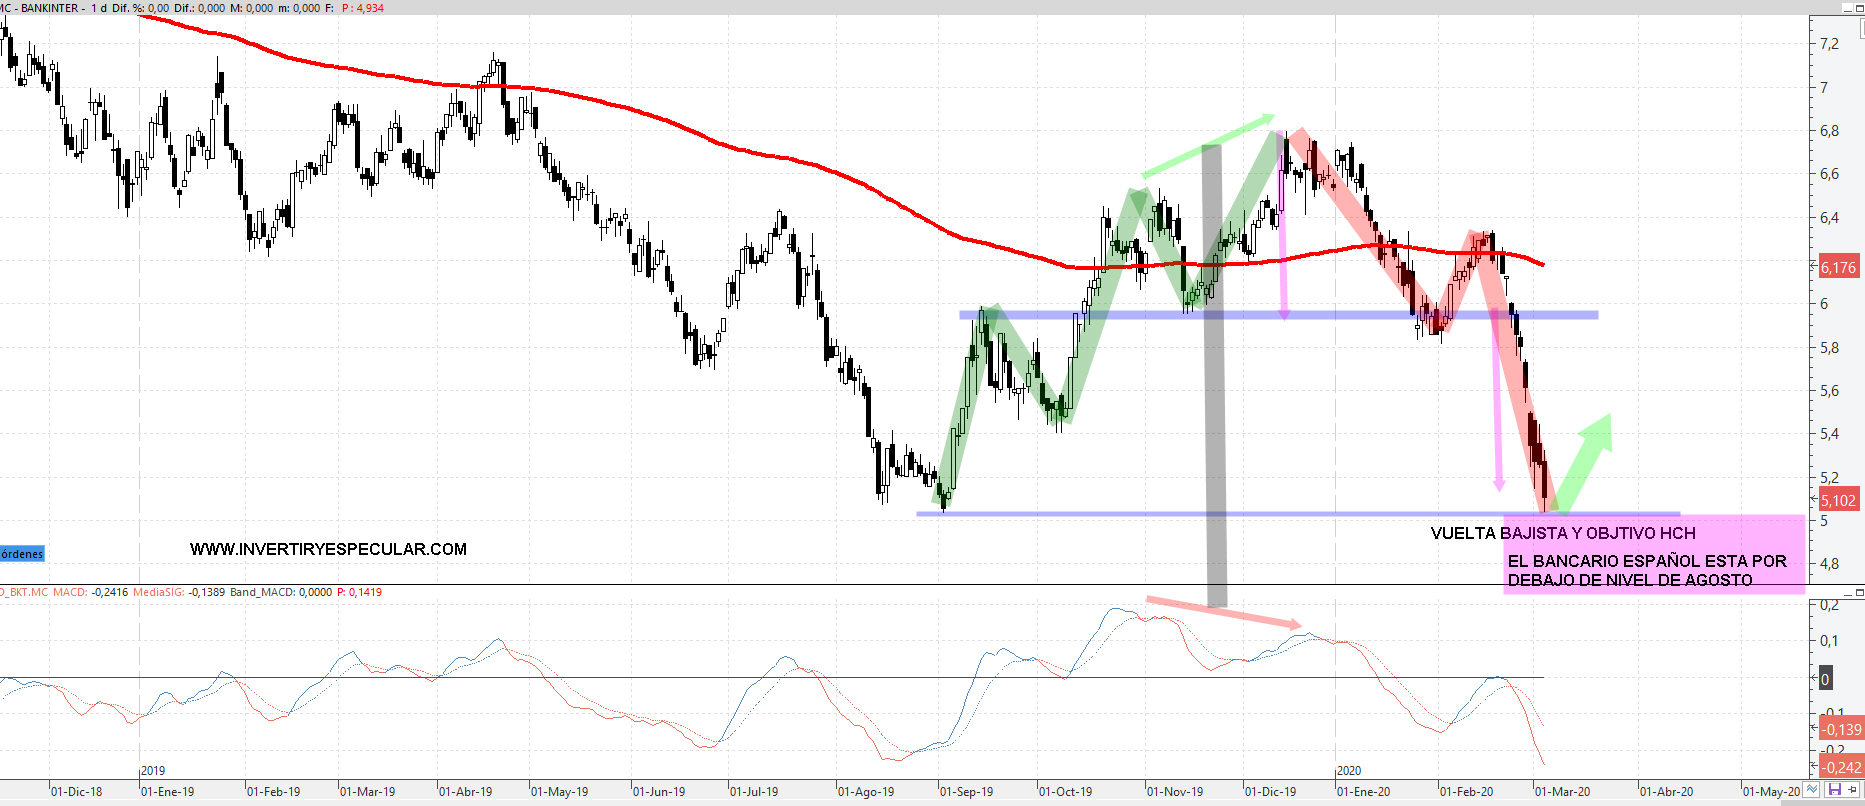Screen dimensions: 1865x806
Task: Click the órdenes blue label
Action: coord(22,554)
